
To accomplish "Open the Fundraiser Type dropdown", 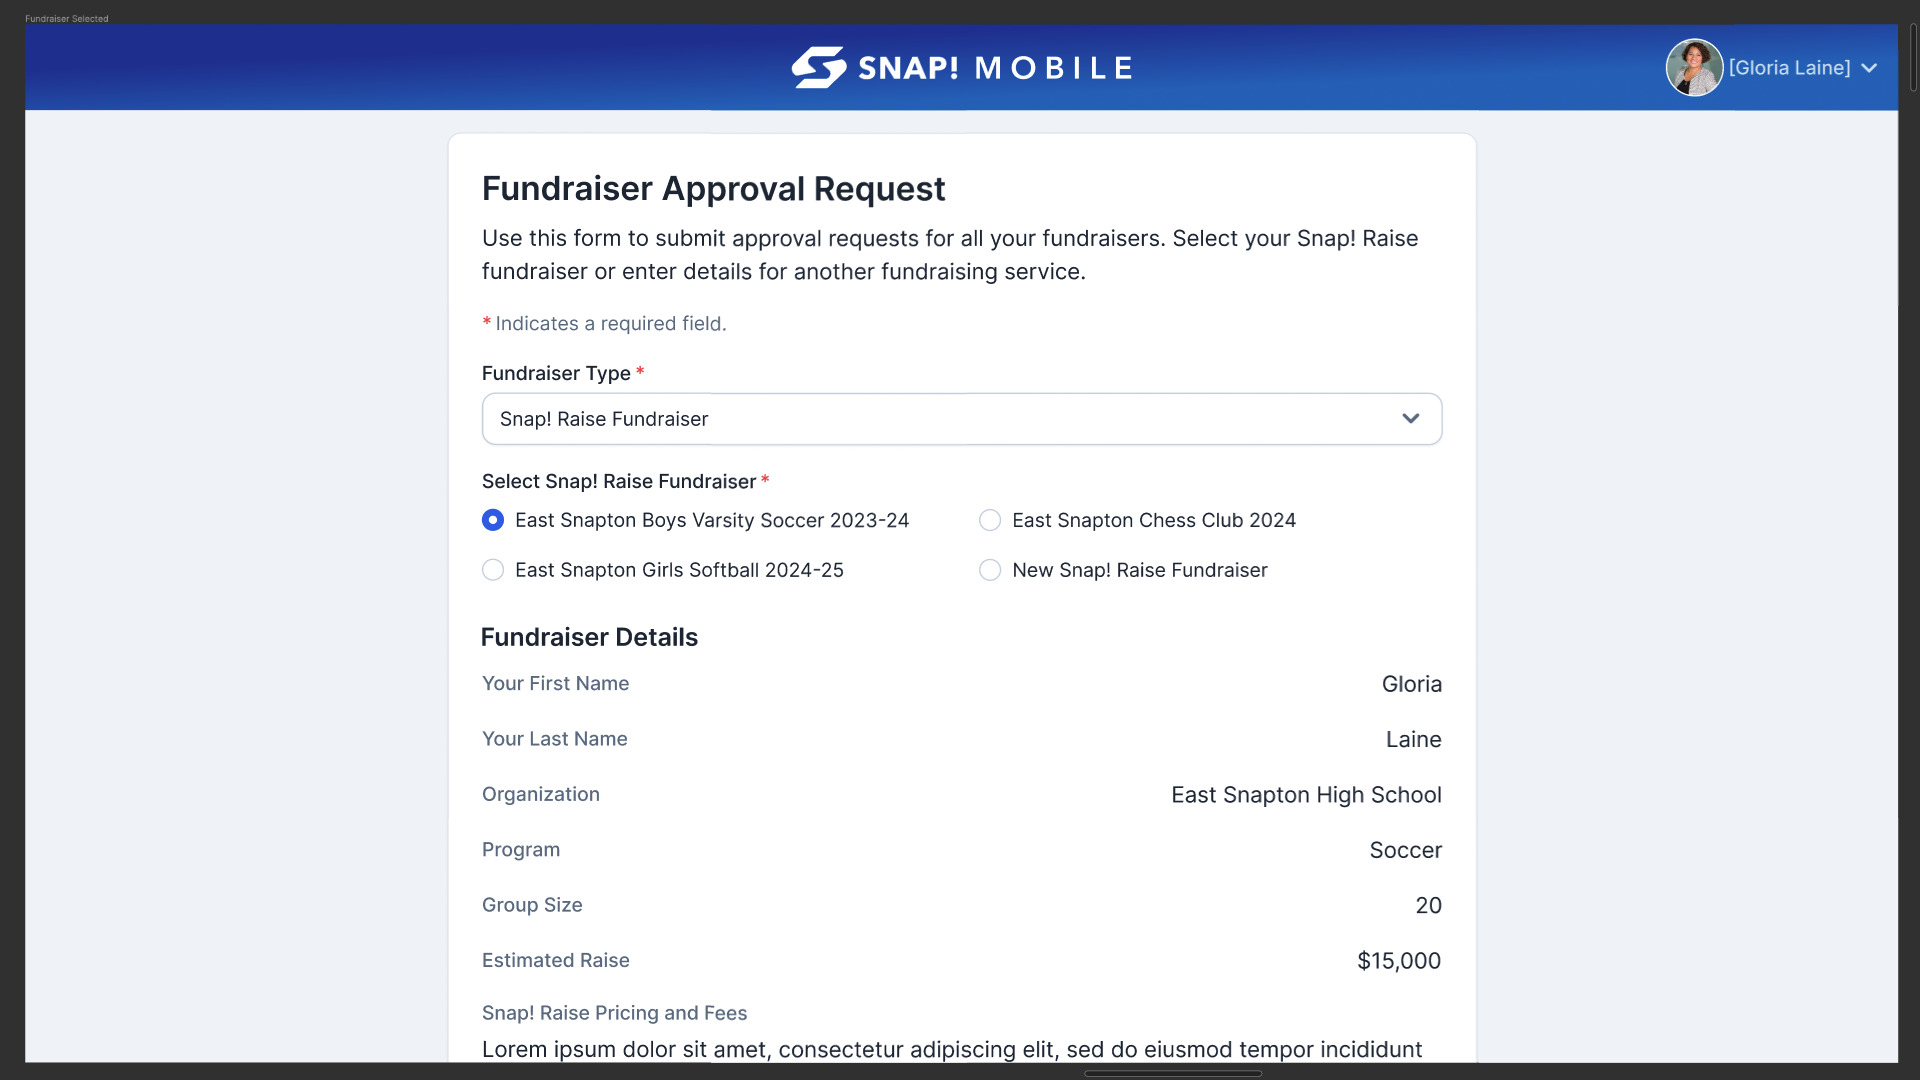I will 960,419.
